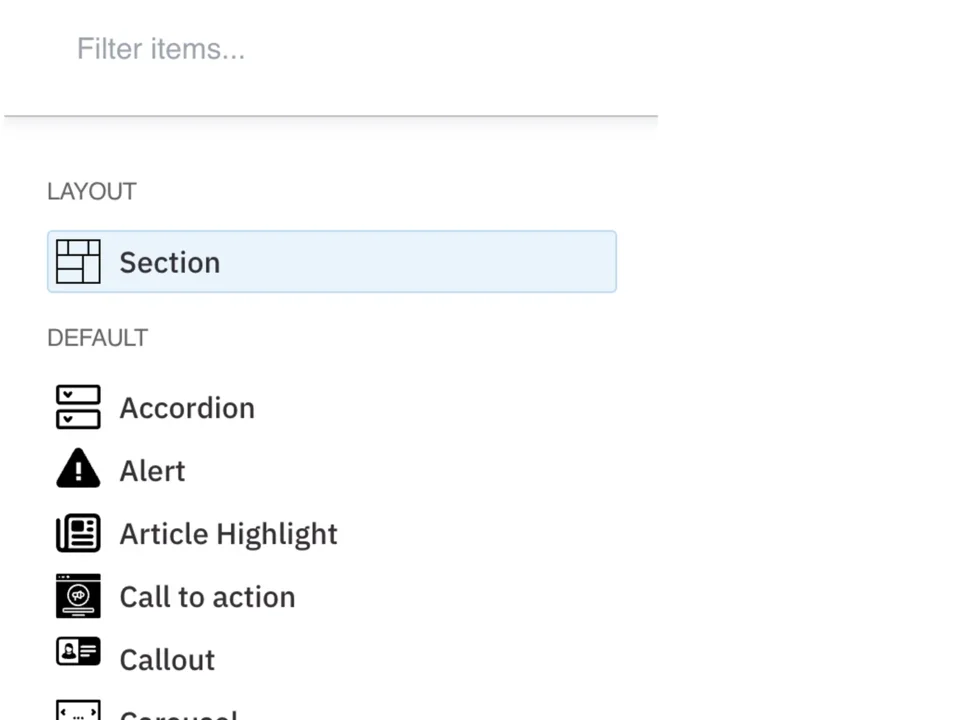Add an Alert component
960x720 pixels.
coord(152,470)
